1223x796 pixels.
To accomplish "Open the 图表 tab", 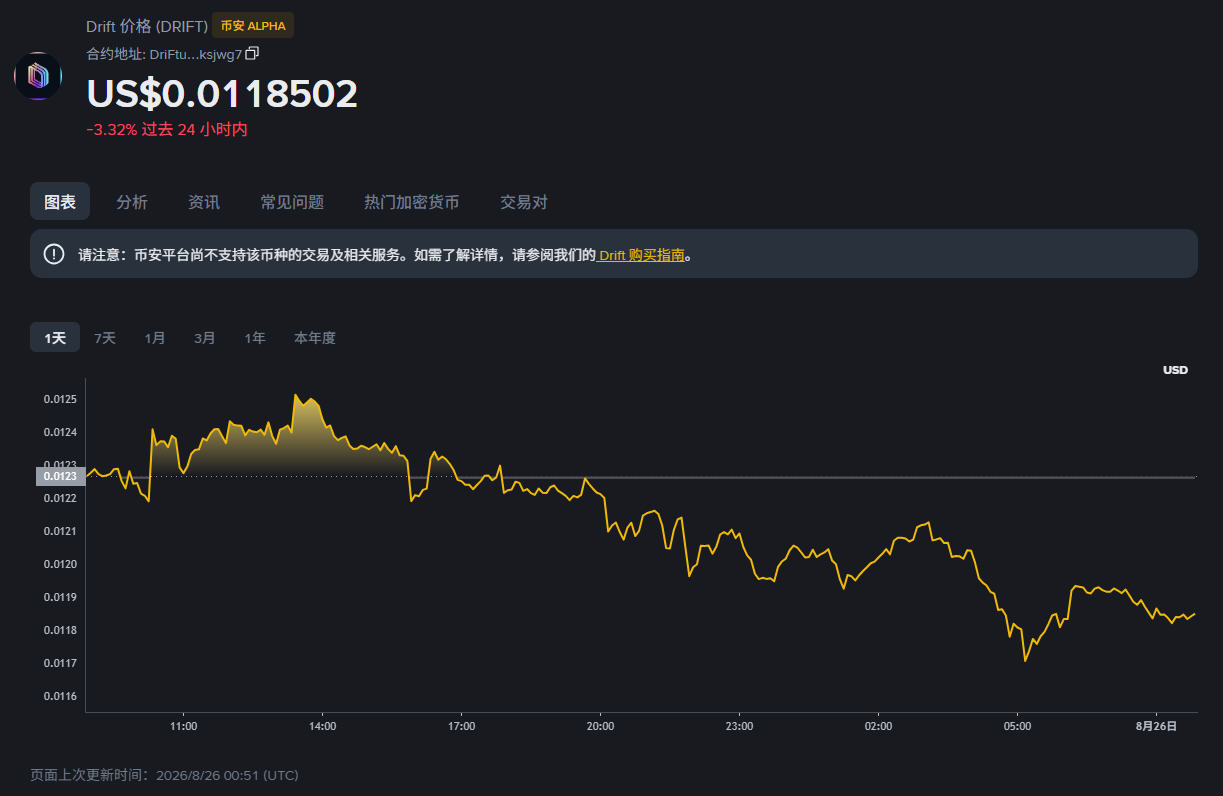I will pyautogui.click(x=60, y=202).
